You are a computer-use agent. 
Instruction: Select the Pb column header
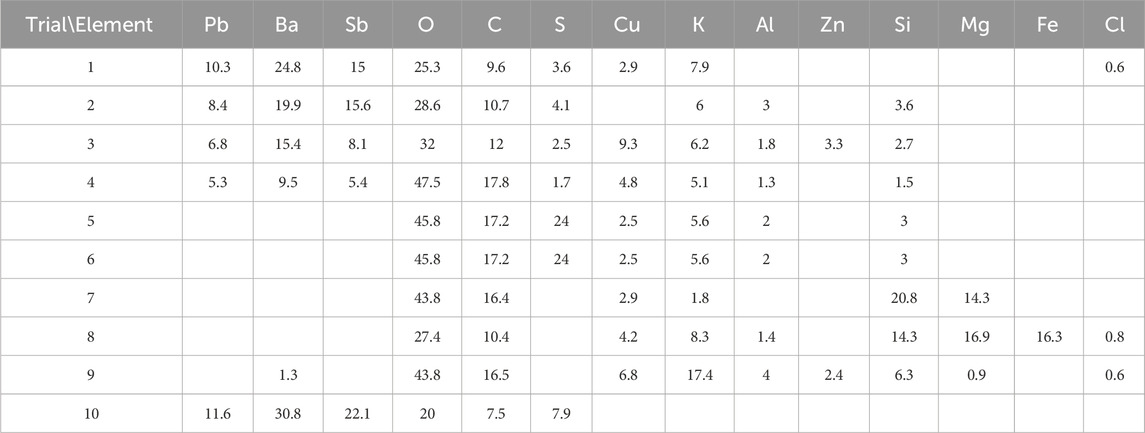coord(217,24)
